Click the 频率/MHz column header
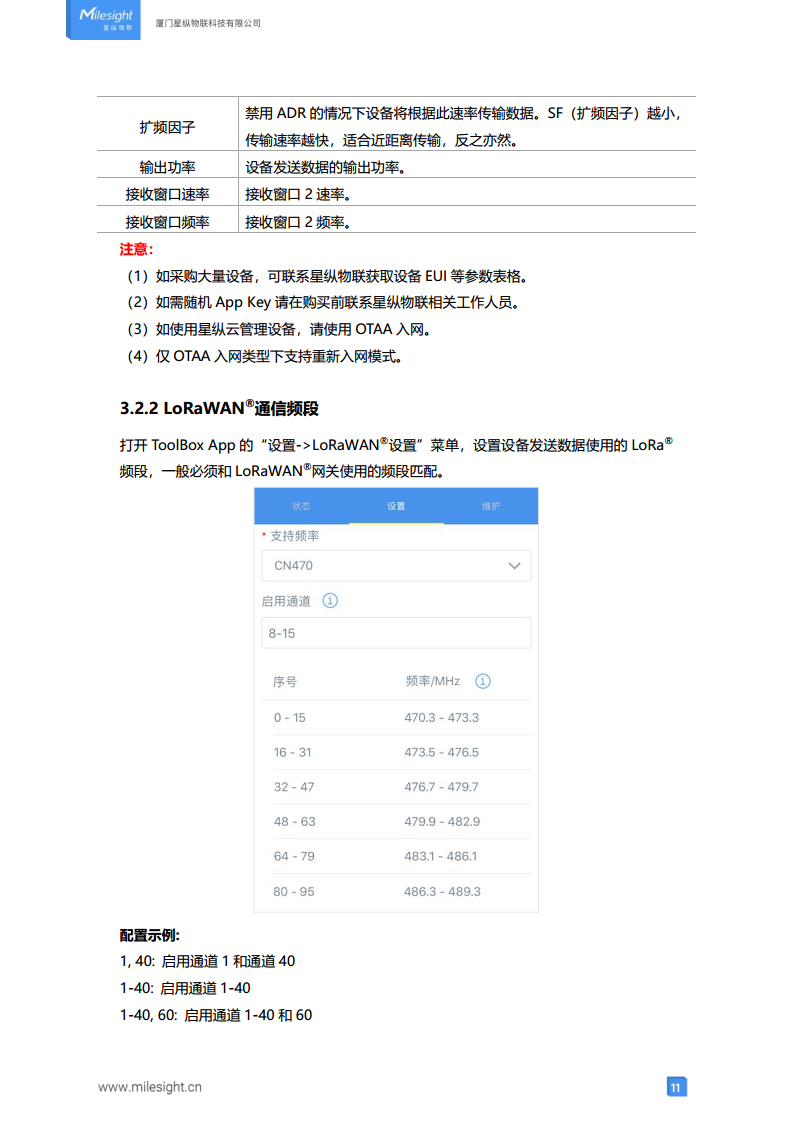 [433, 681]
